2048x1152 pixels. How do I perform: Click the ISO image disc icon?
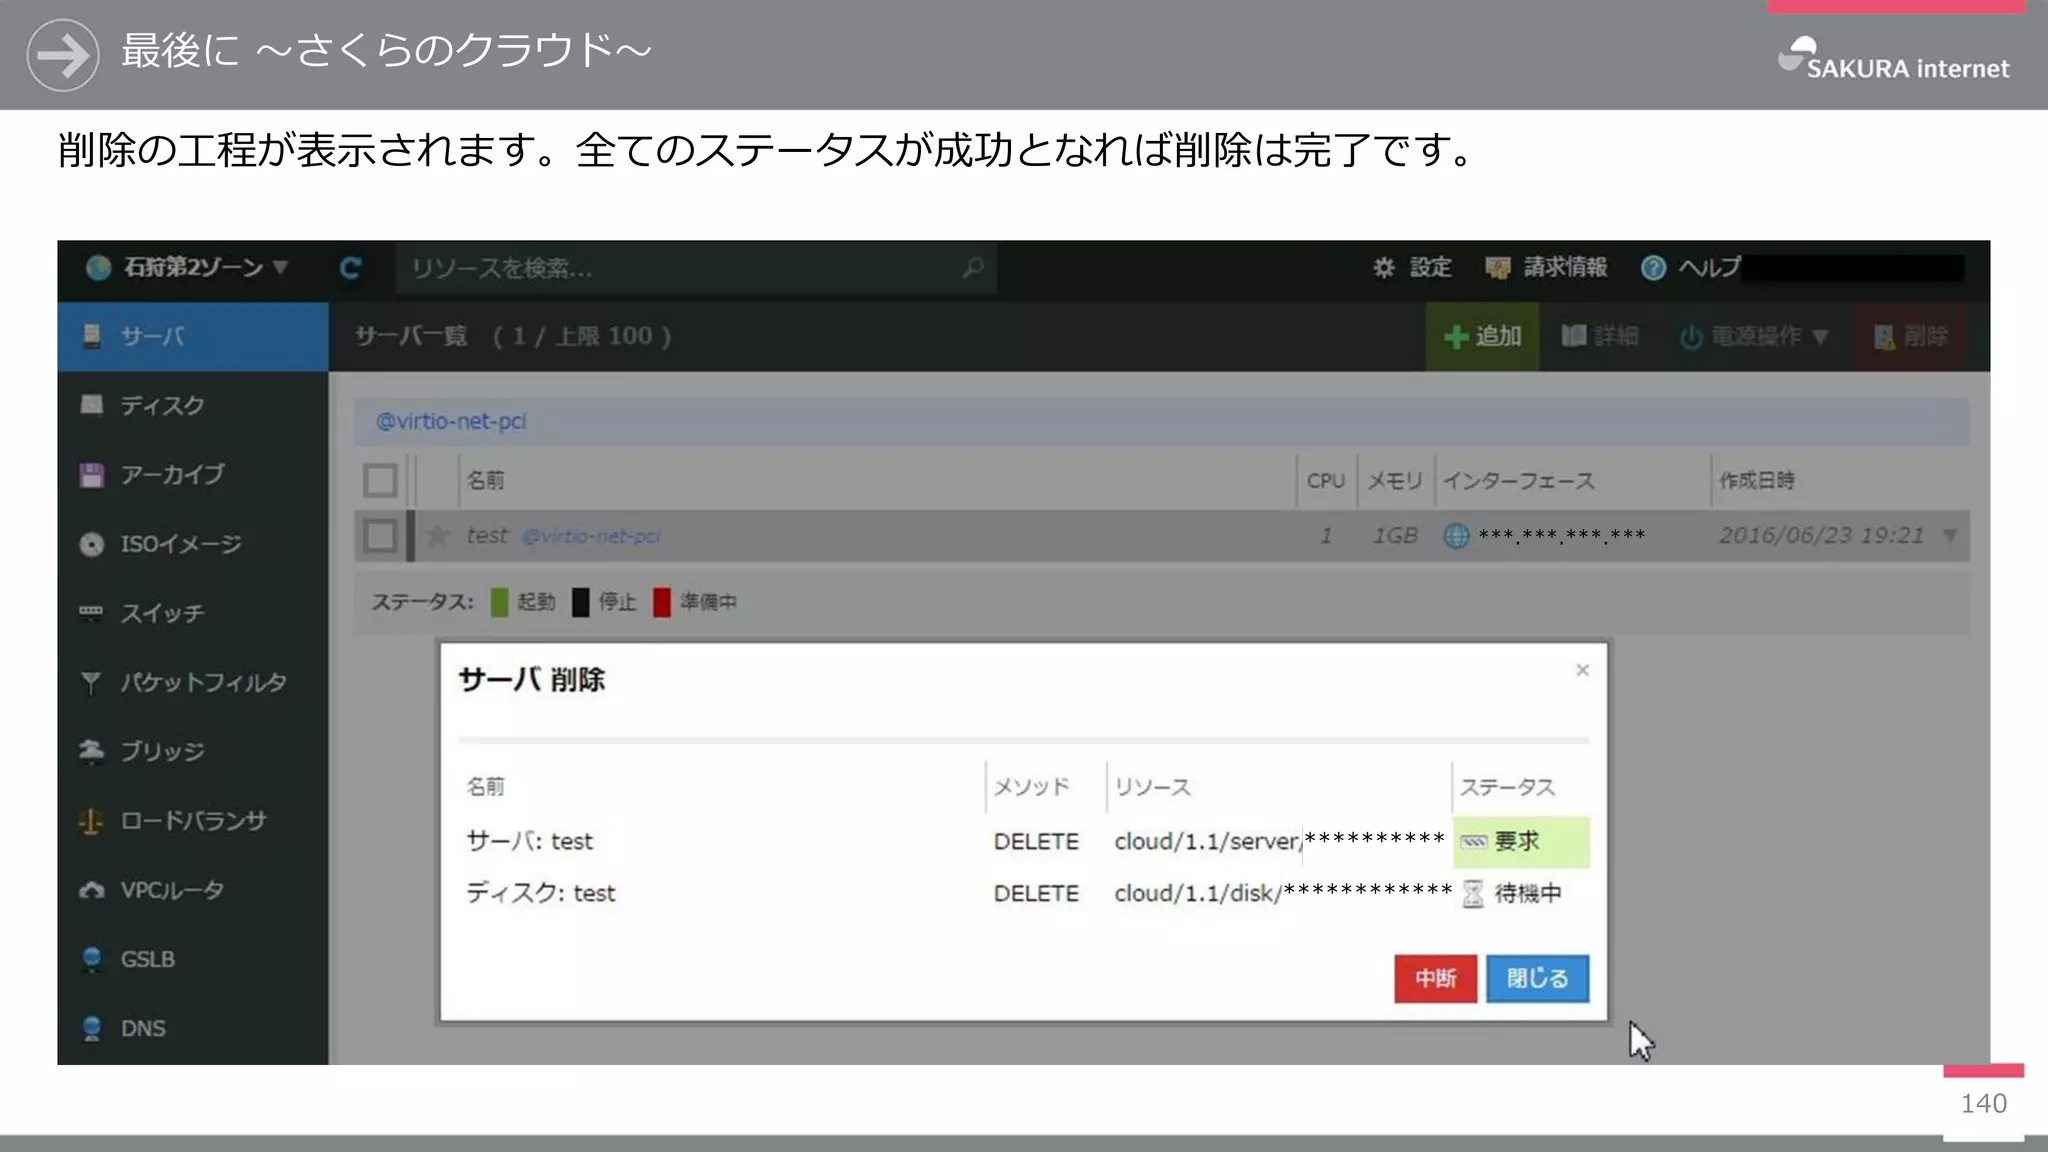91,544
